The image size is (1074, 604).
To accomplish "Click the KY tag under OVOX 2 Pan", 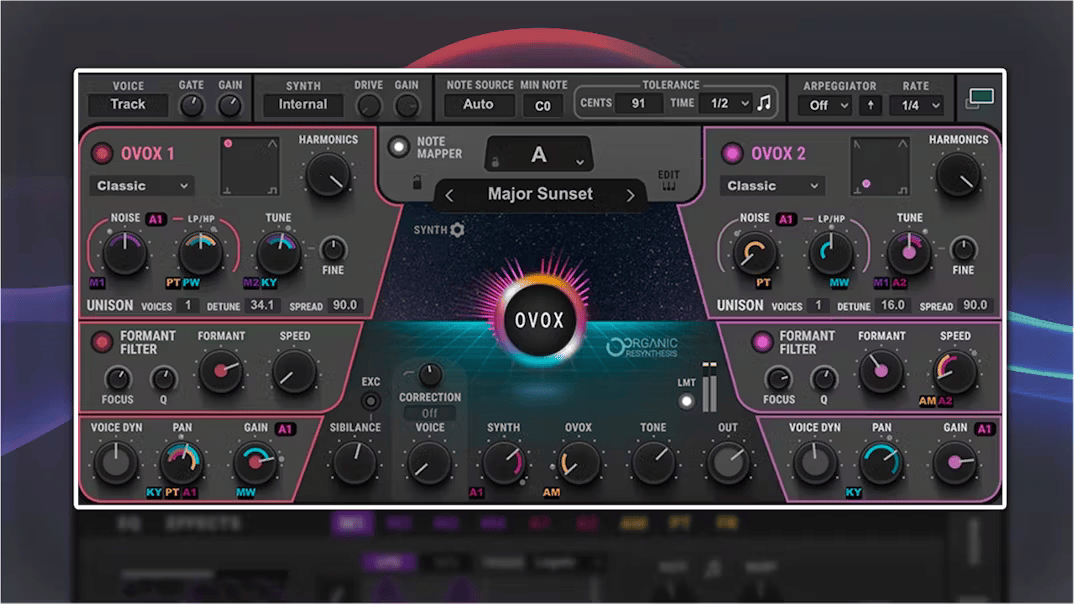I will pos(853,492).
